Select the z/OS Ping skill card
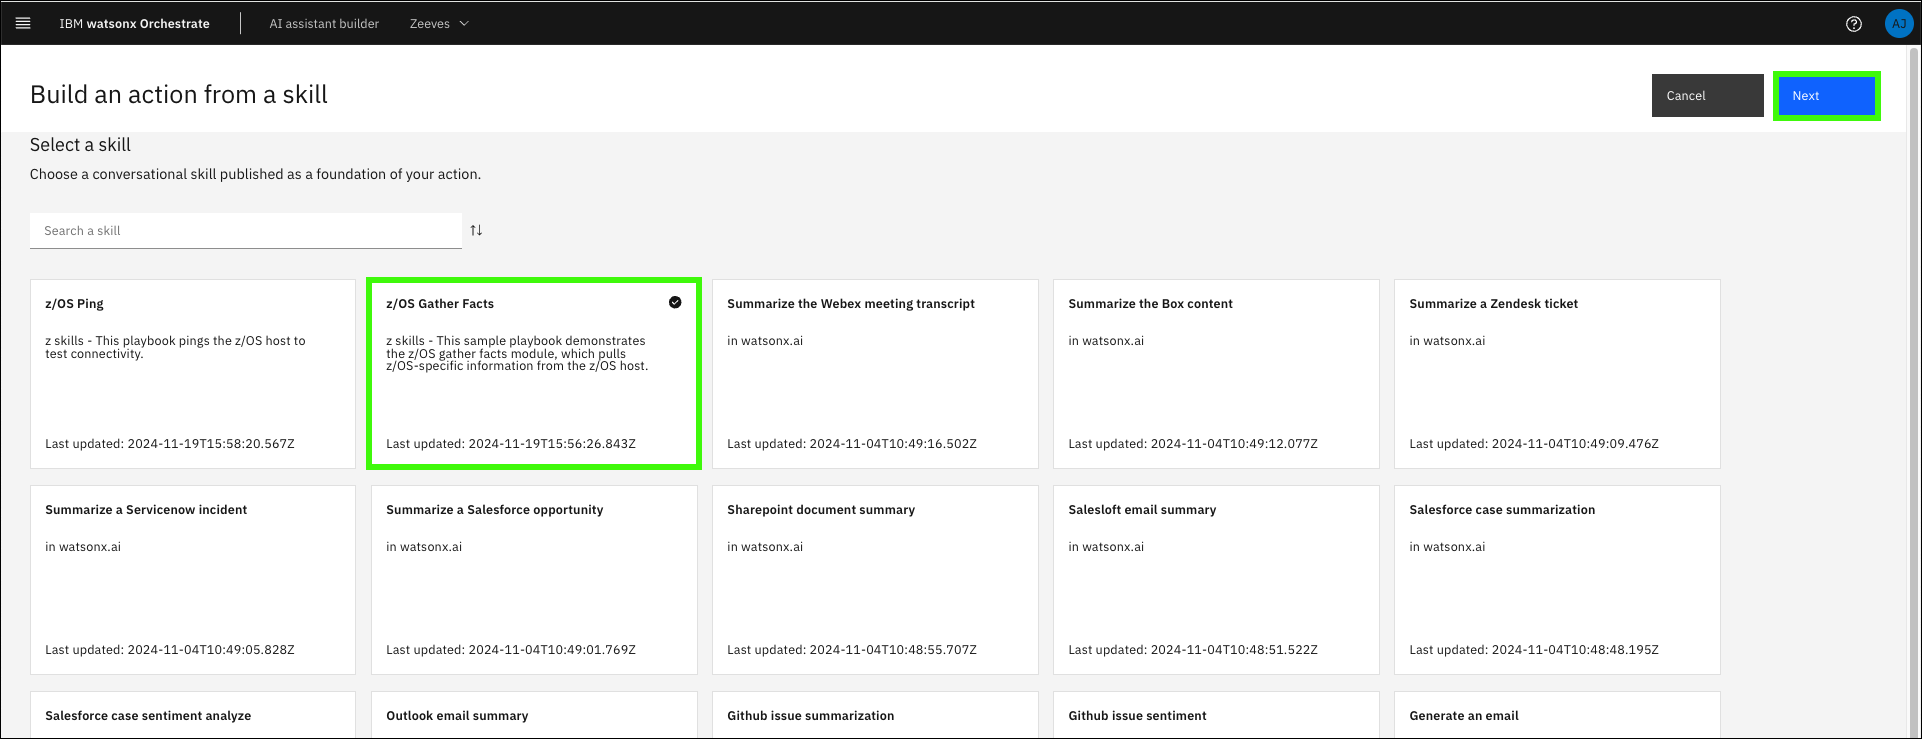Image resolution: width=1922 pixels, height=739 pixels. tap(193, 373)
